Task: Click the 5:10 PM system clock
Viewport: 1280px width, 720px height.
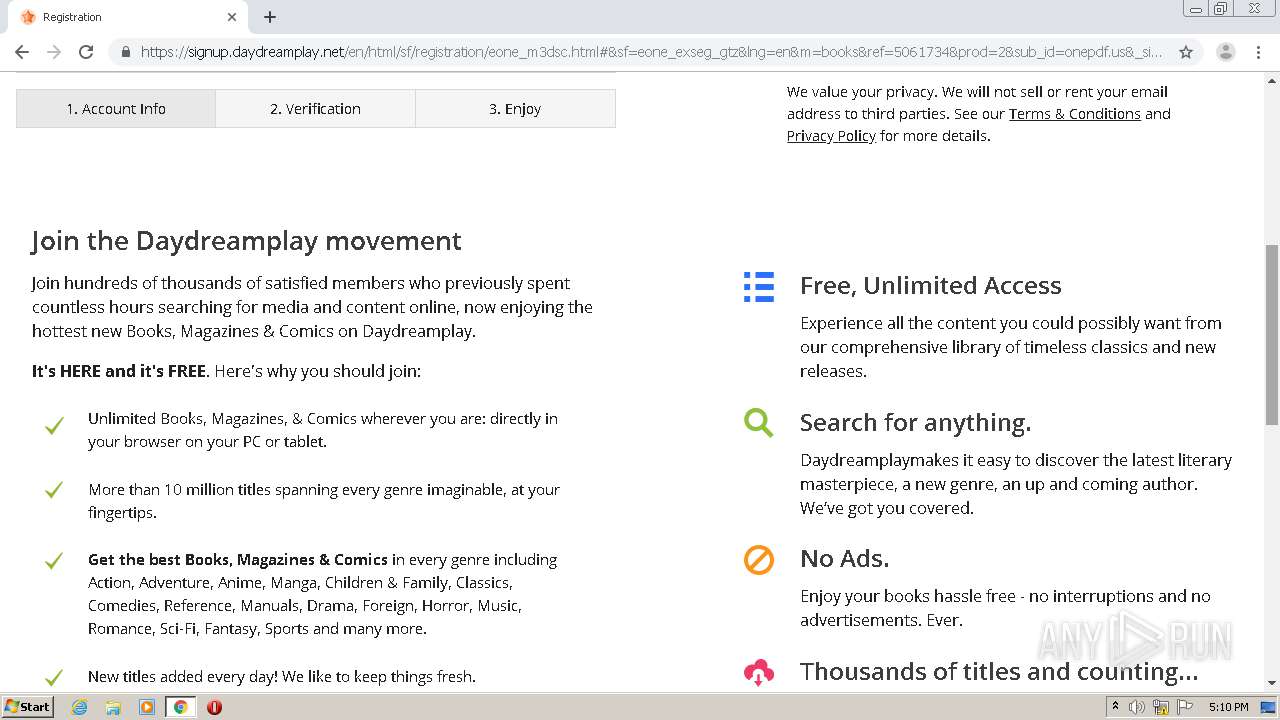Action: click(x=1228, y=707)
